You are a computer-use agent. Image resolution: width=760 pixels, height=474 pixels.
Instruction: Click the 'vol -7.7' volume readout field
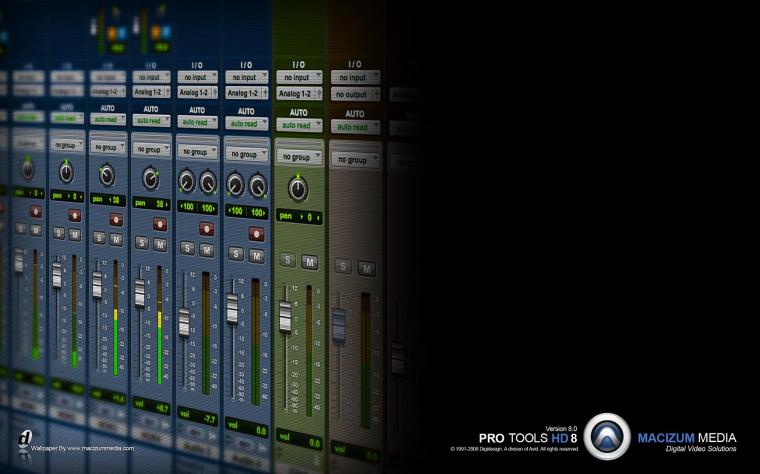(x=198, y=417)
